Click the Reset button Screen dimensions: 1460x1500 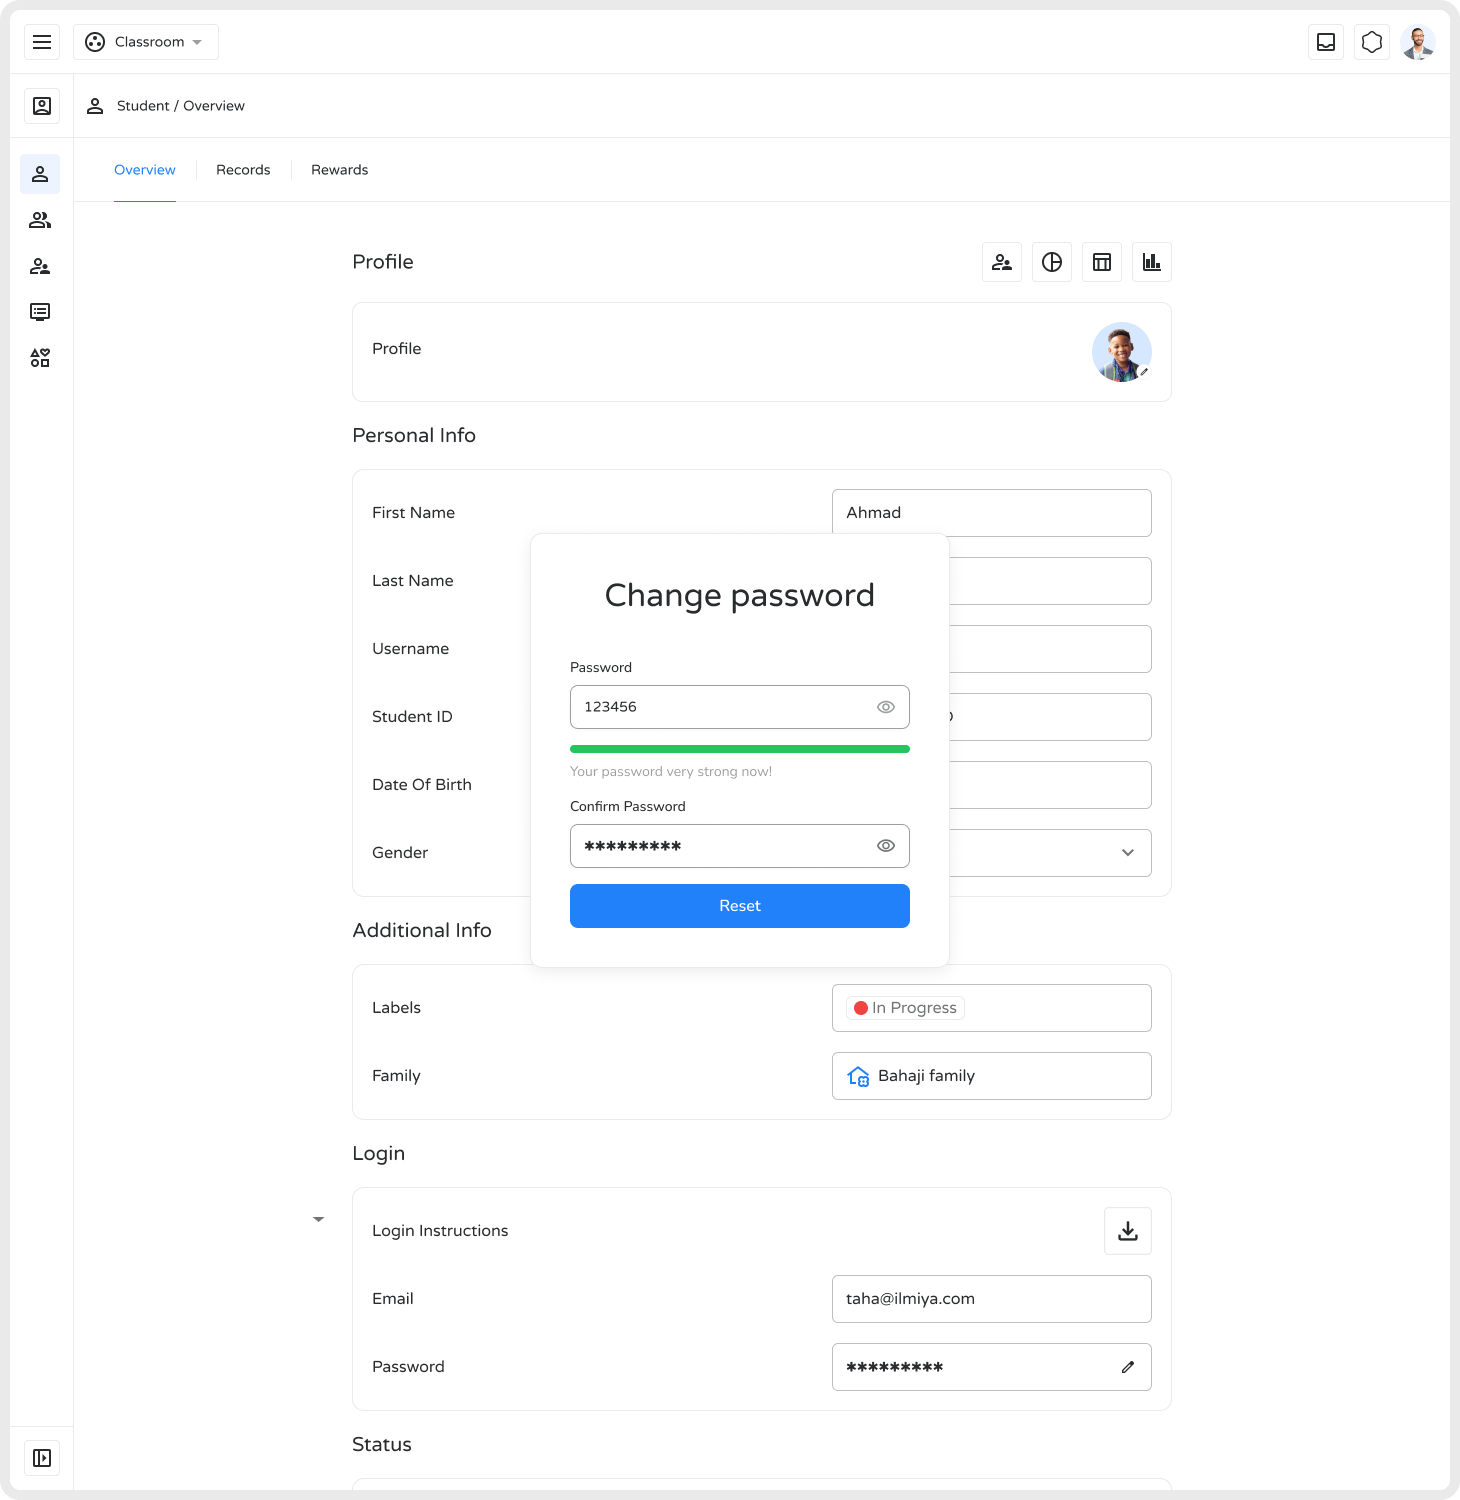point(740,906)
